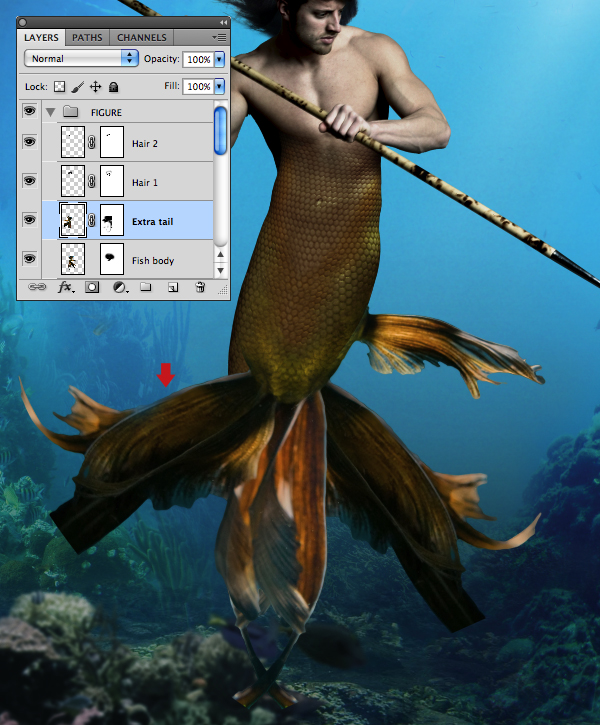Select the FIGURE group name
Image resolution: width=600 pixels, height=725 pixels.
point(106,113)
